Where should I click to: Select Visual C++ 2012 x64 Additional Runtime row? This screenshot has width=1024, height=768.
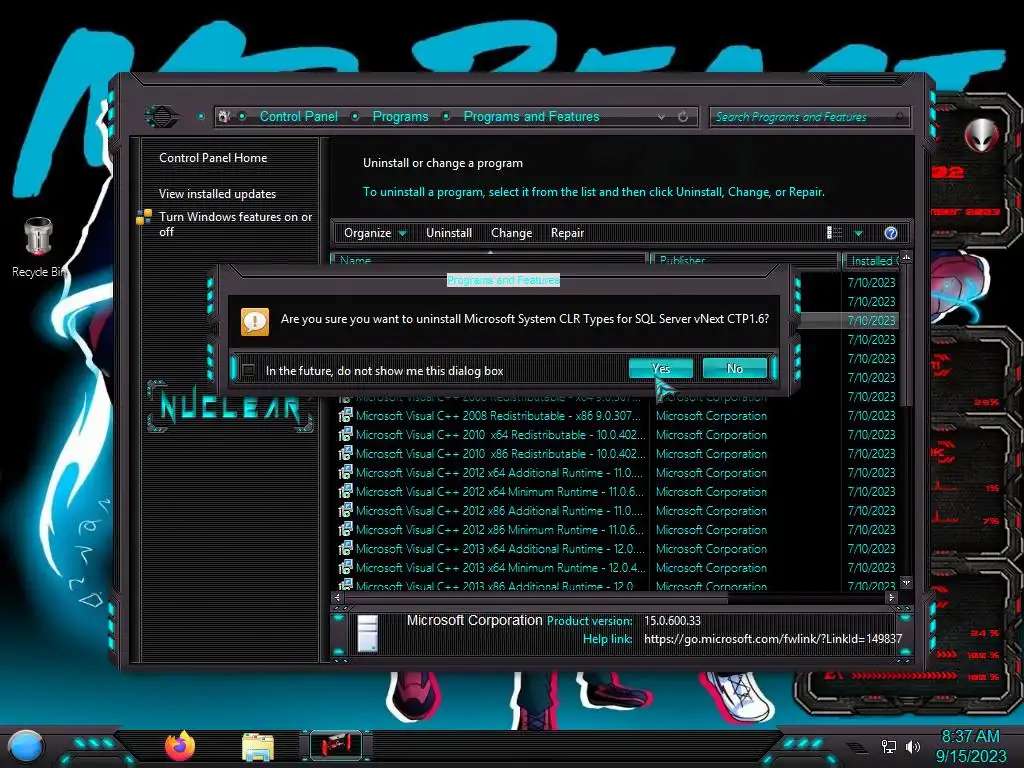pyautogui.click(x=616, y=472)
